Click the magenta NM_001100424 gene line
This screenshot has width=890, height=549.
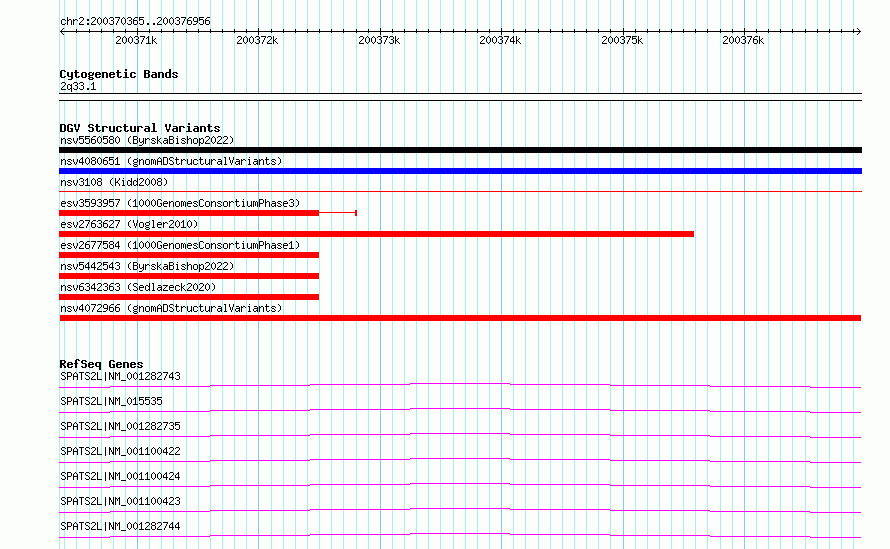(460, 485)
